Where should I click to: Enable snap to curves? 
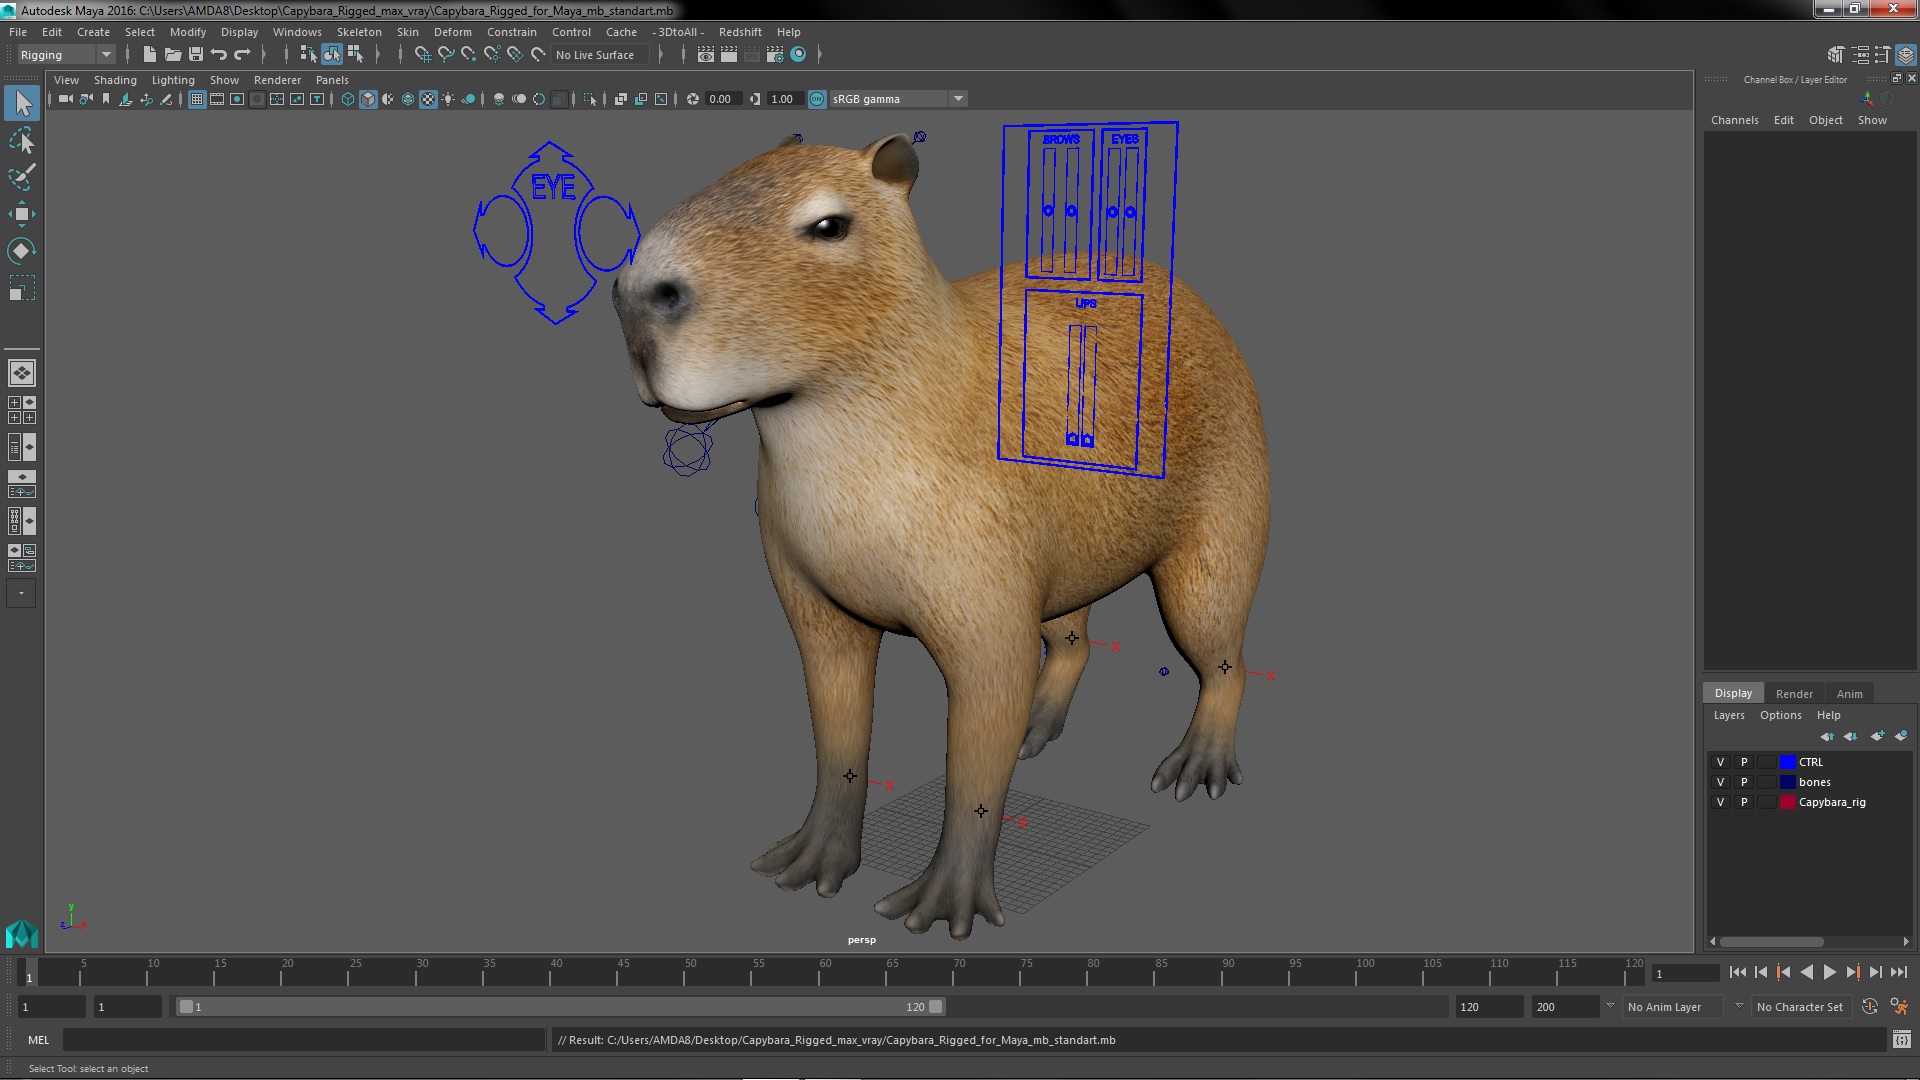446,55
